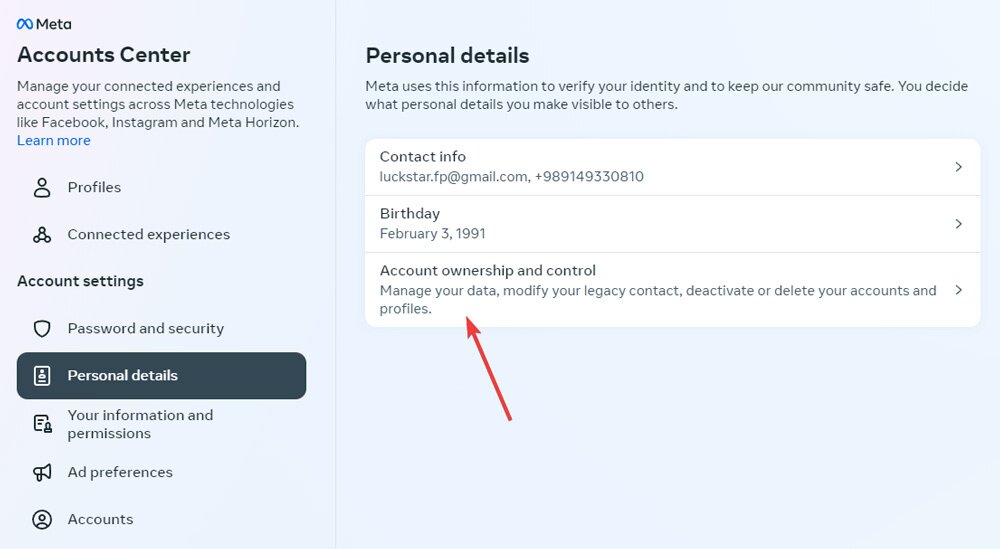Click the Ad preferences megaphone icon
This screenshot has height=549, width=1000.
point(42,472)
